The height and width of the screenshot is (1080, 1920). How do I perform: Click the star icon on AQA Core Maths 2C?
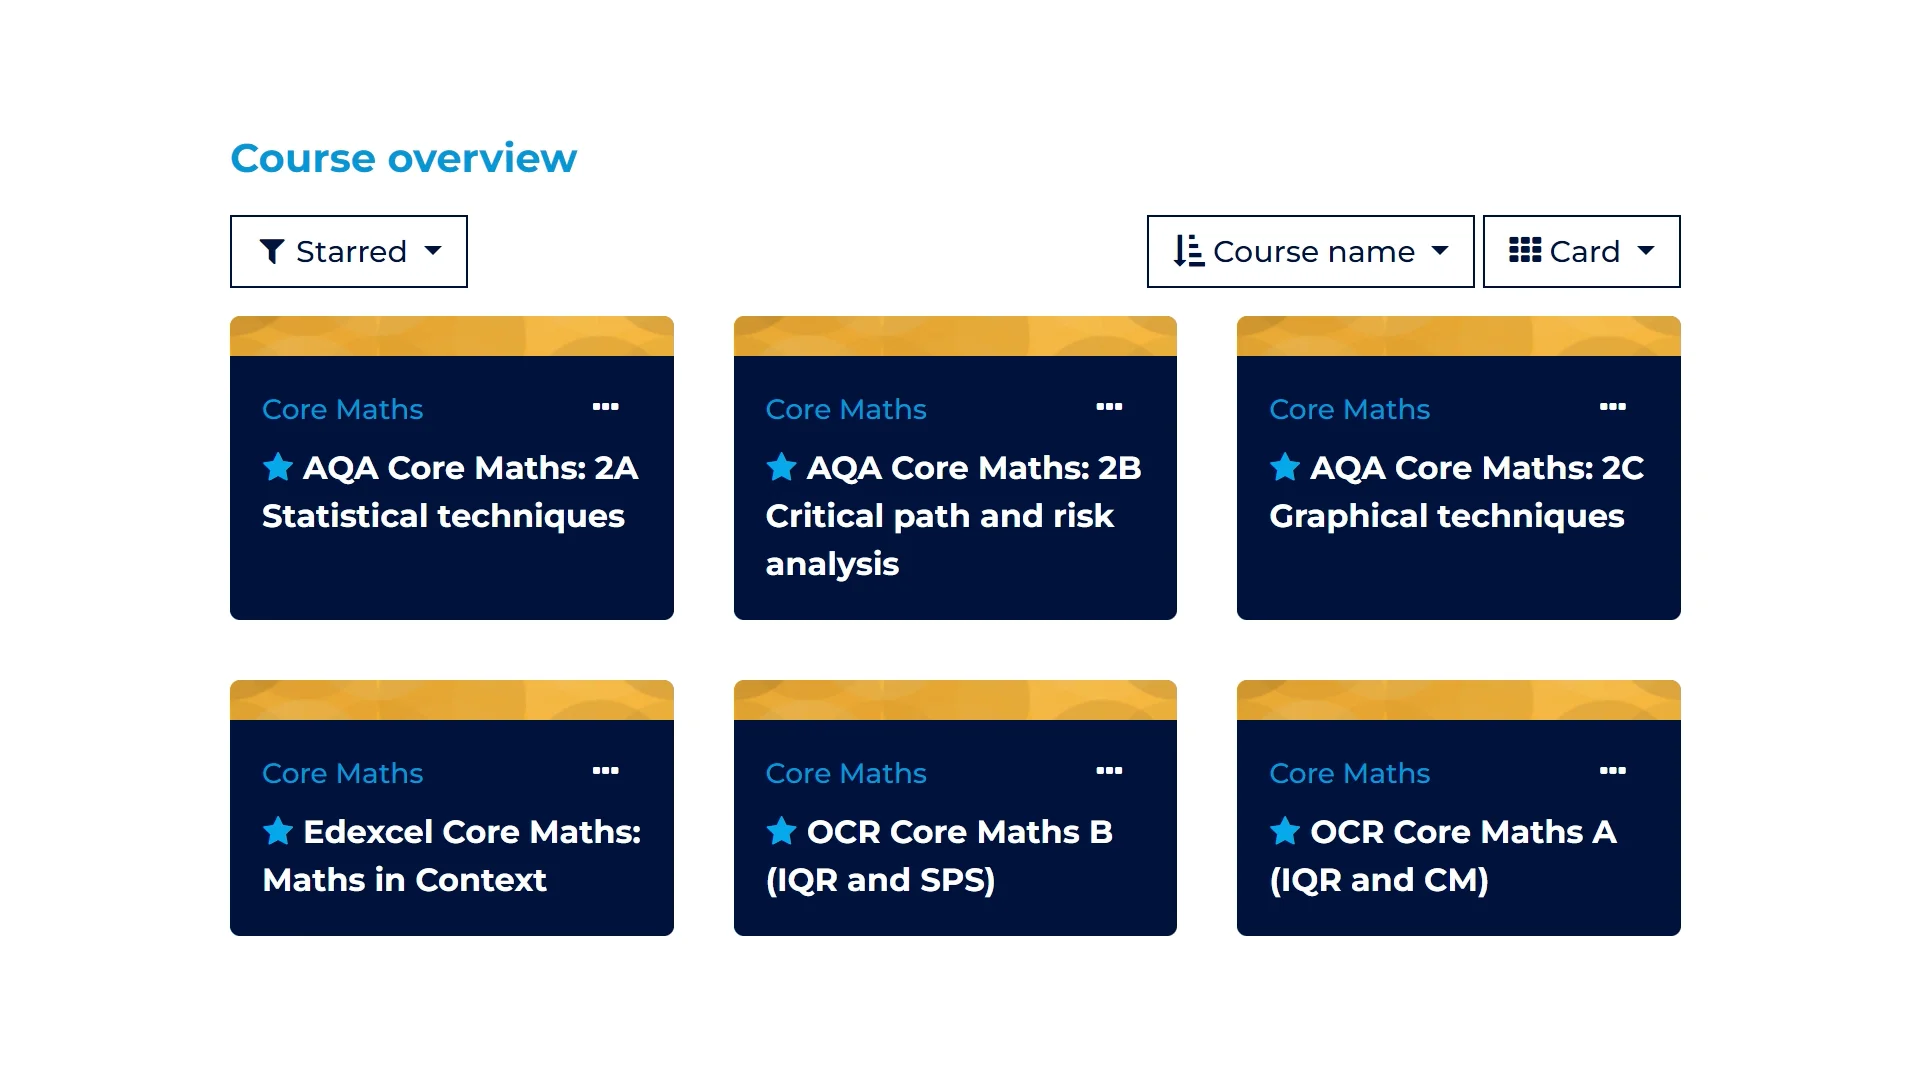1285,467
